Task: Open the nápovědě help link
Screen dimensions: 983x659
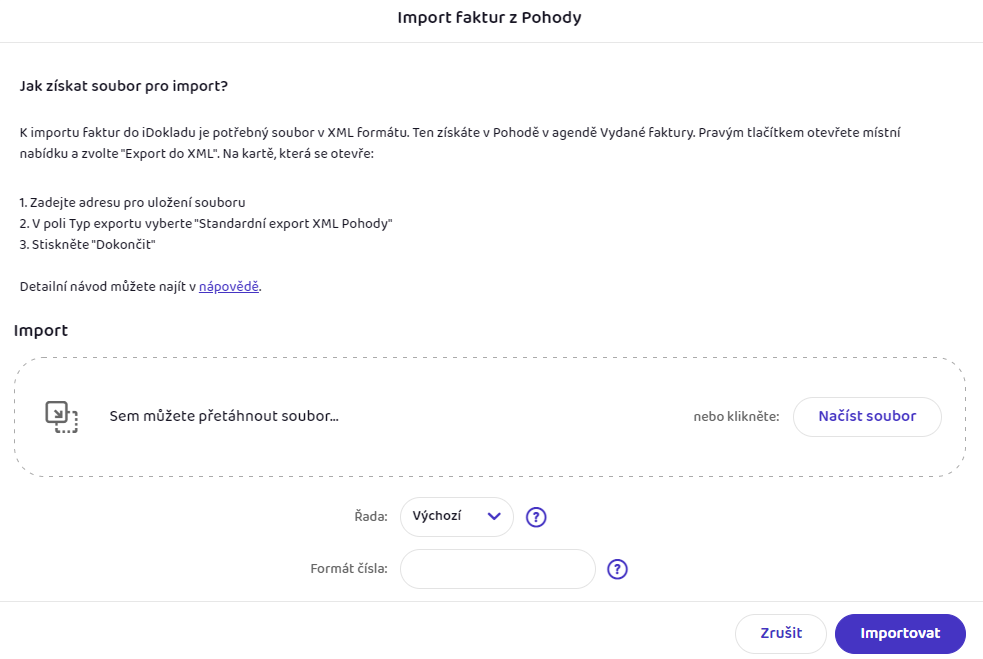Action: (229, 287)
